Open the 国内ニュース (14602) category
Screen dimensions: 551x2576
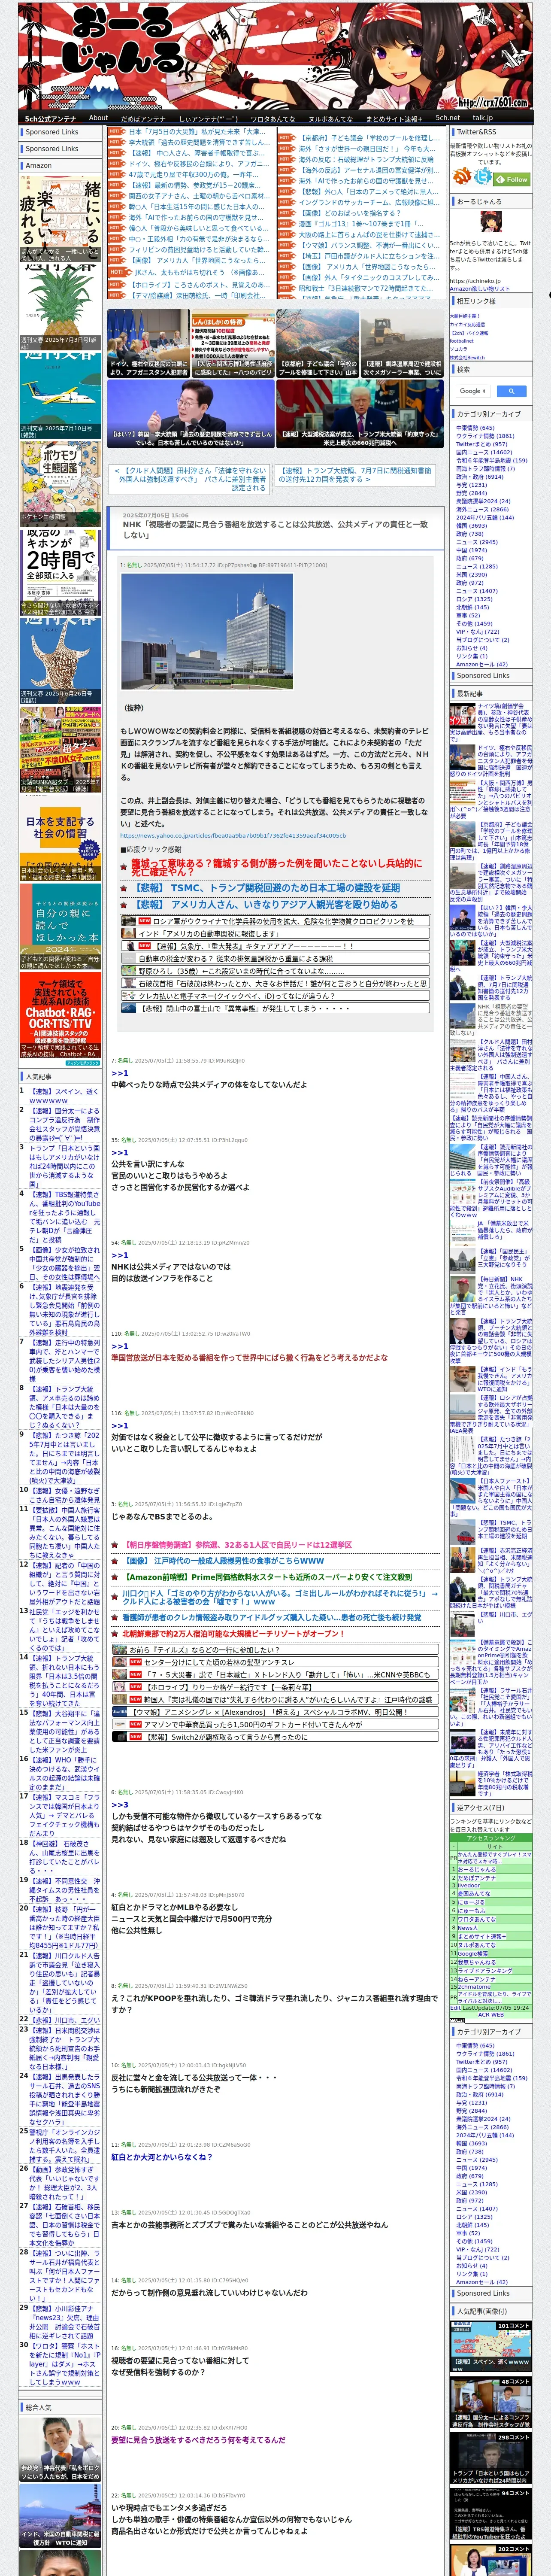pos(484,452)
